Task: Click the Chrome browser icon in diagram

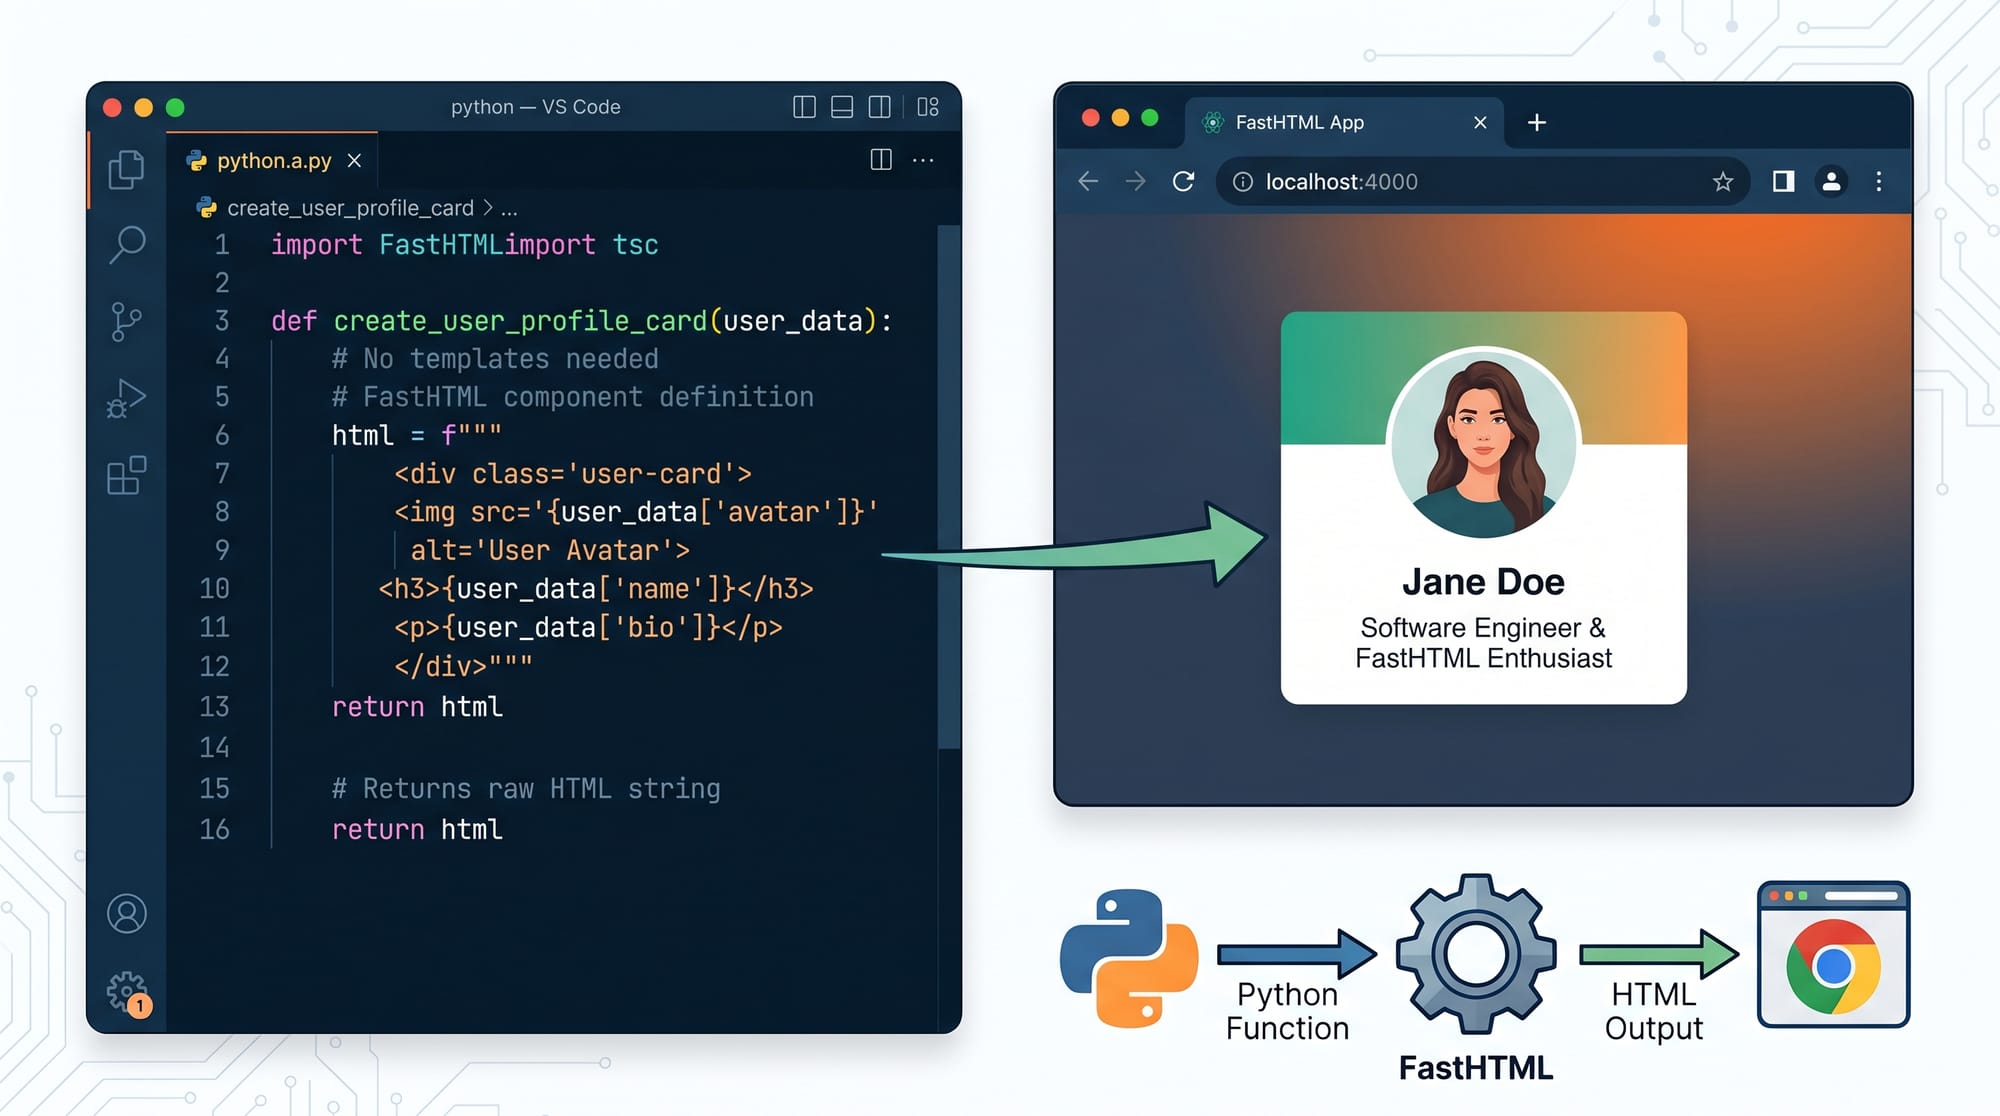Action: [1834, 954]
